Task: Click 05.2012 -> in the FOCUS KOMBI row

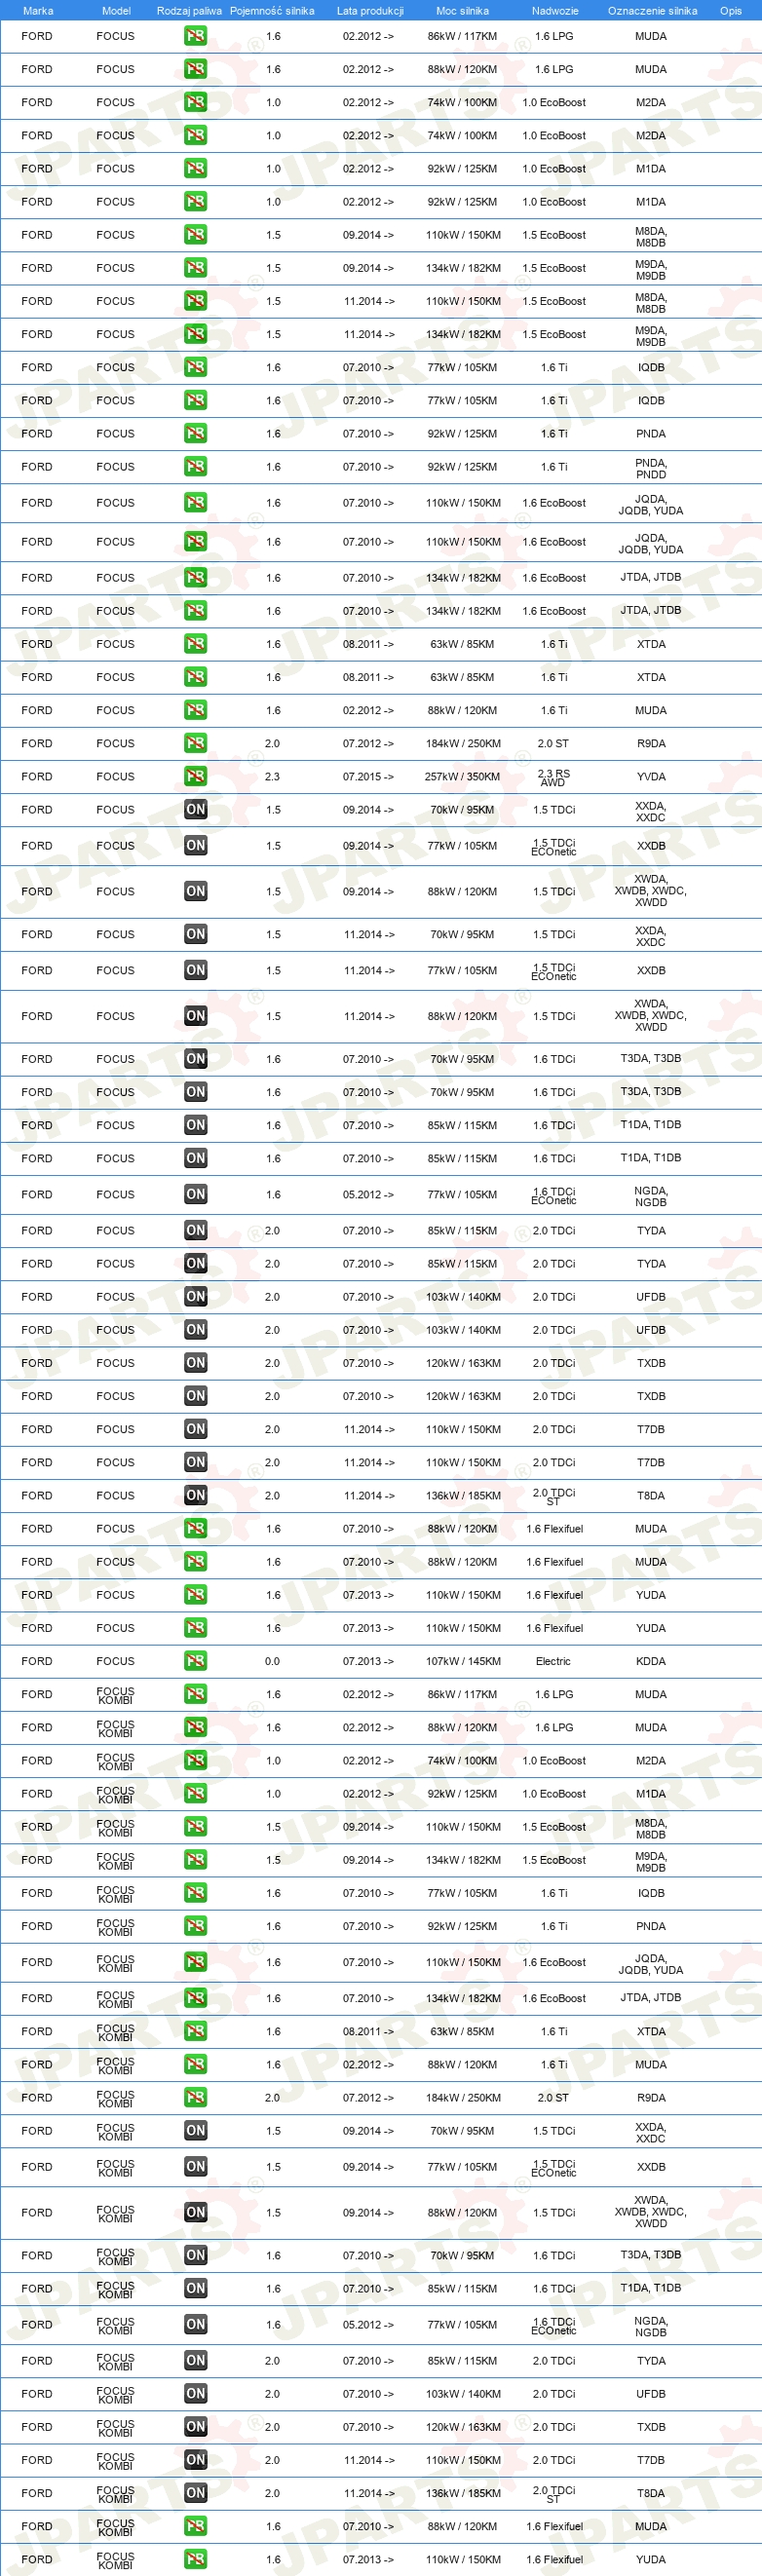Action: (368, 2325)
